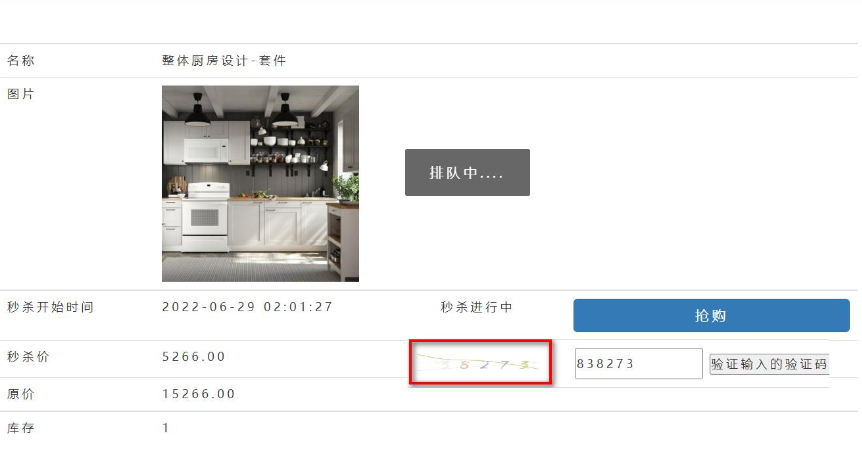Click the 秒杀开始时间 label
The image size is (862, 451).
[x=50, y=307]
